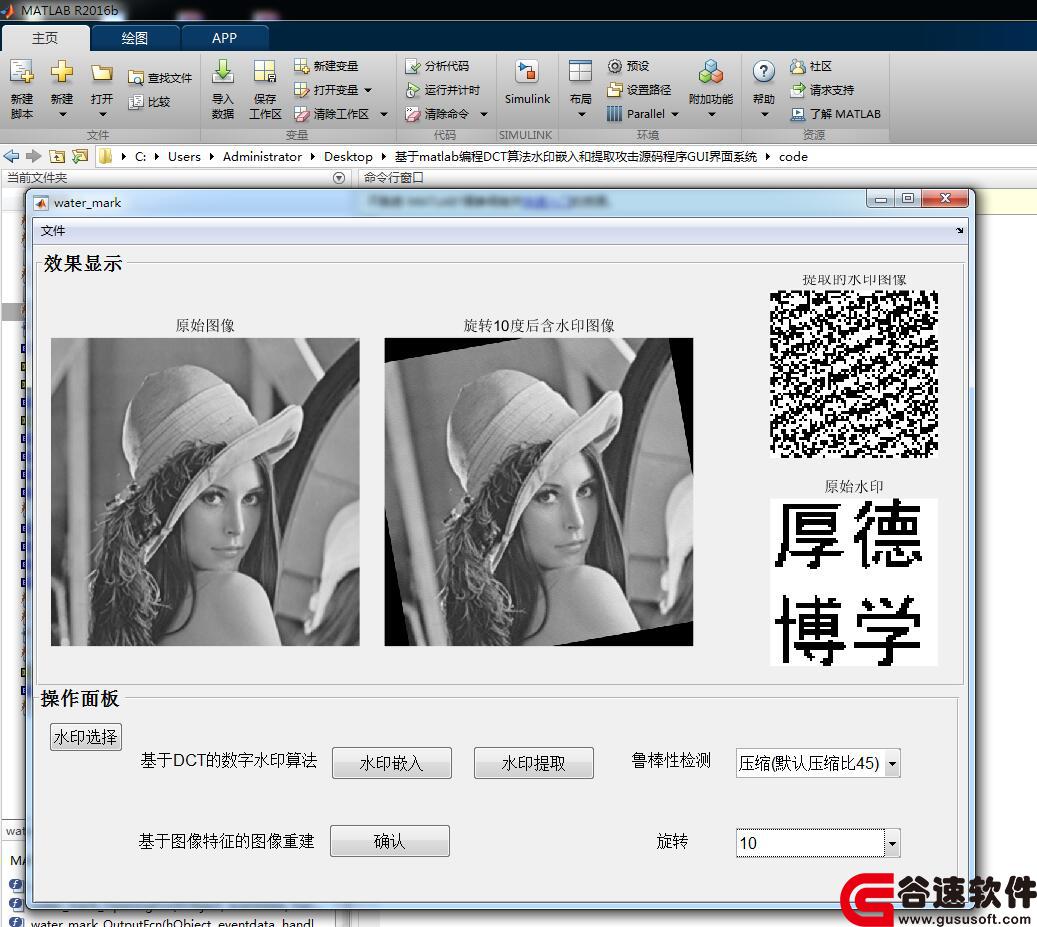Expand the Help (帮助) dropdown arrow

coord(765,114)
